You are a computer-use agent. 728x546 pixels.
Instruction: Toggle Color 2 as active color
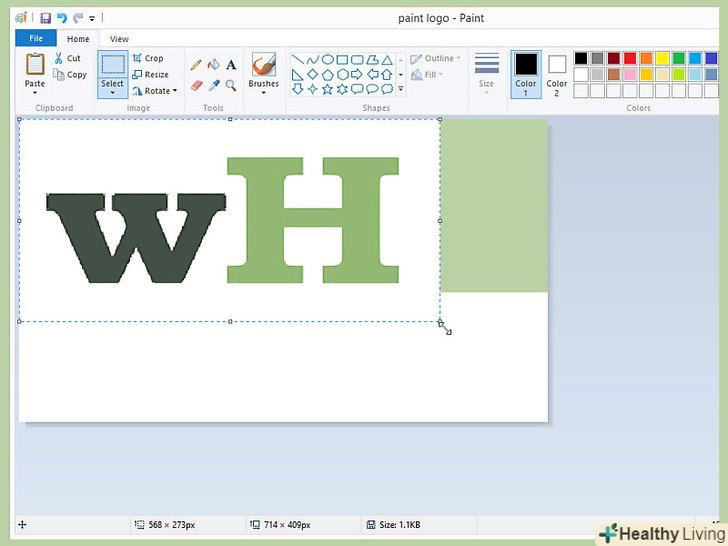tap(557, 73)
